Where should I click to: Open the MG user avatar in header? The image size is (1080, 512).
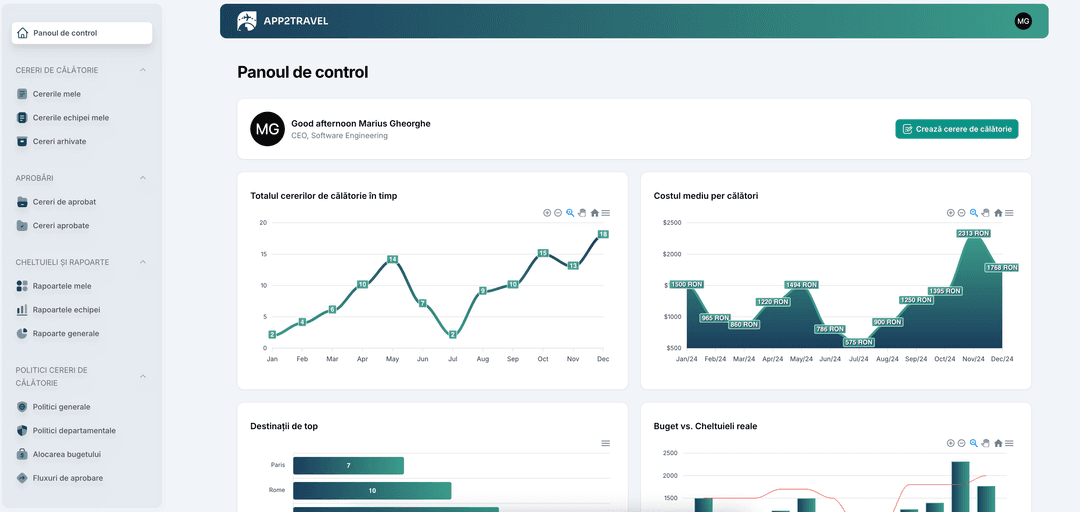click(x=1023, y=21)
